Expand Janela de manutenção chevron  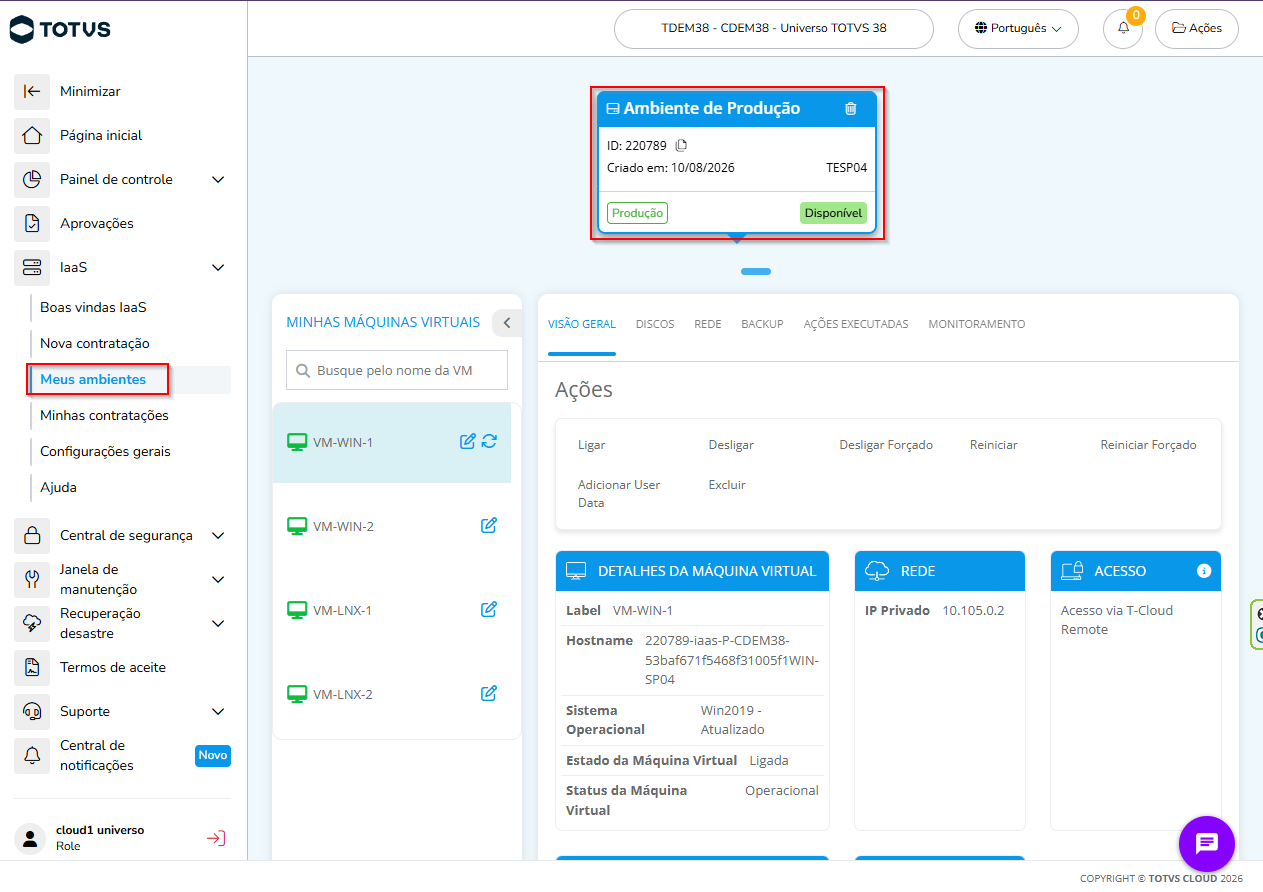point(218,579)
